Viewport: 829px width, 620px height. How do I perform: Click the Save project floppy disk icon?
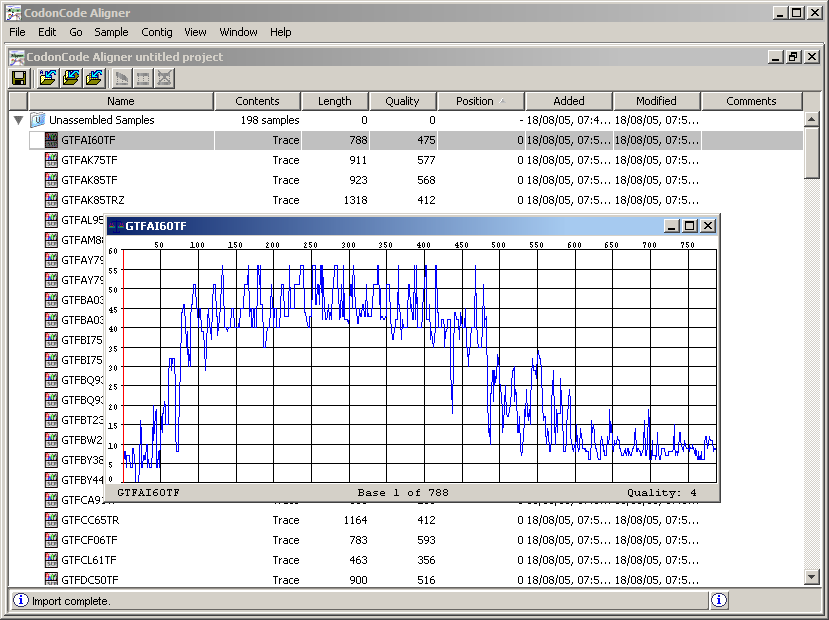(x=20, y=79)
